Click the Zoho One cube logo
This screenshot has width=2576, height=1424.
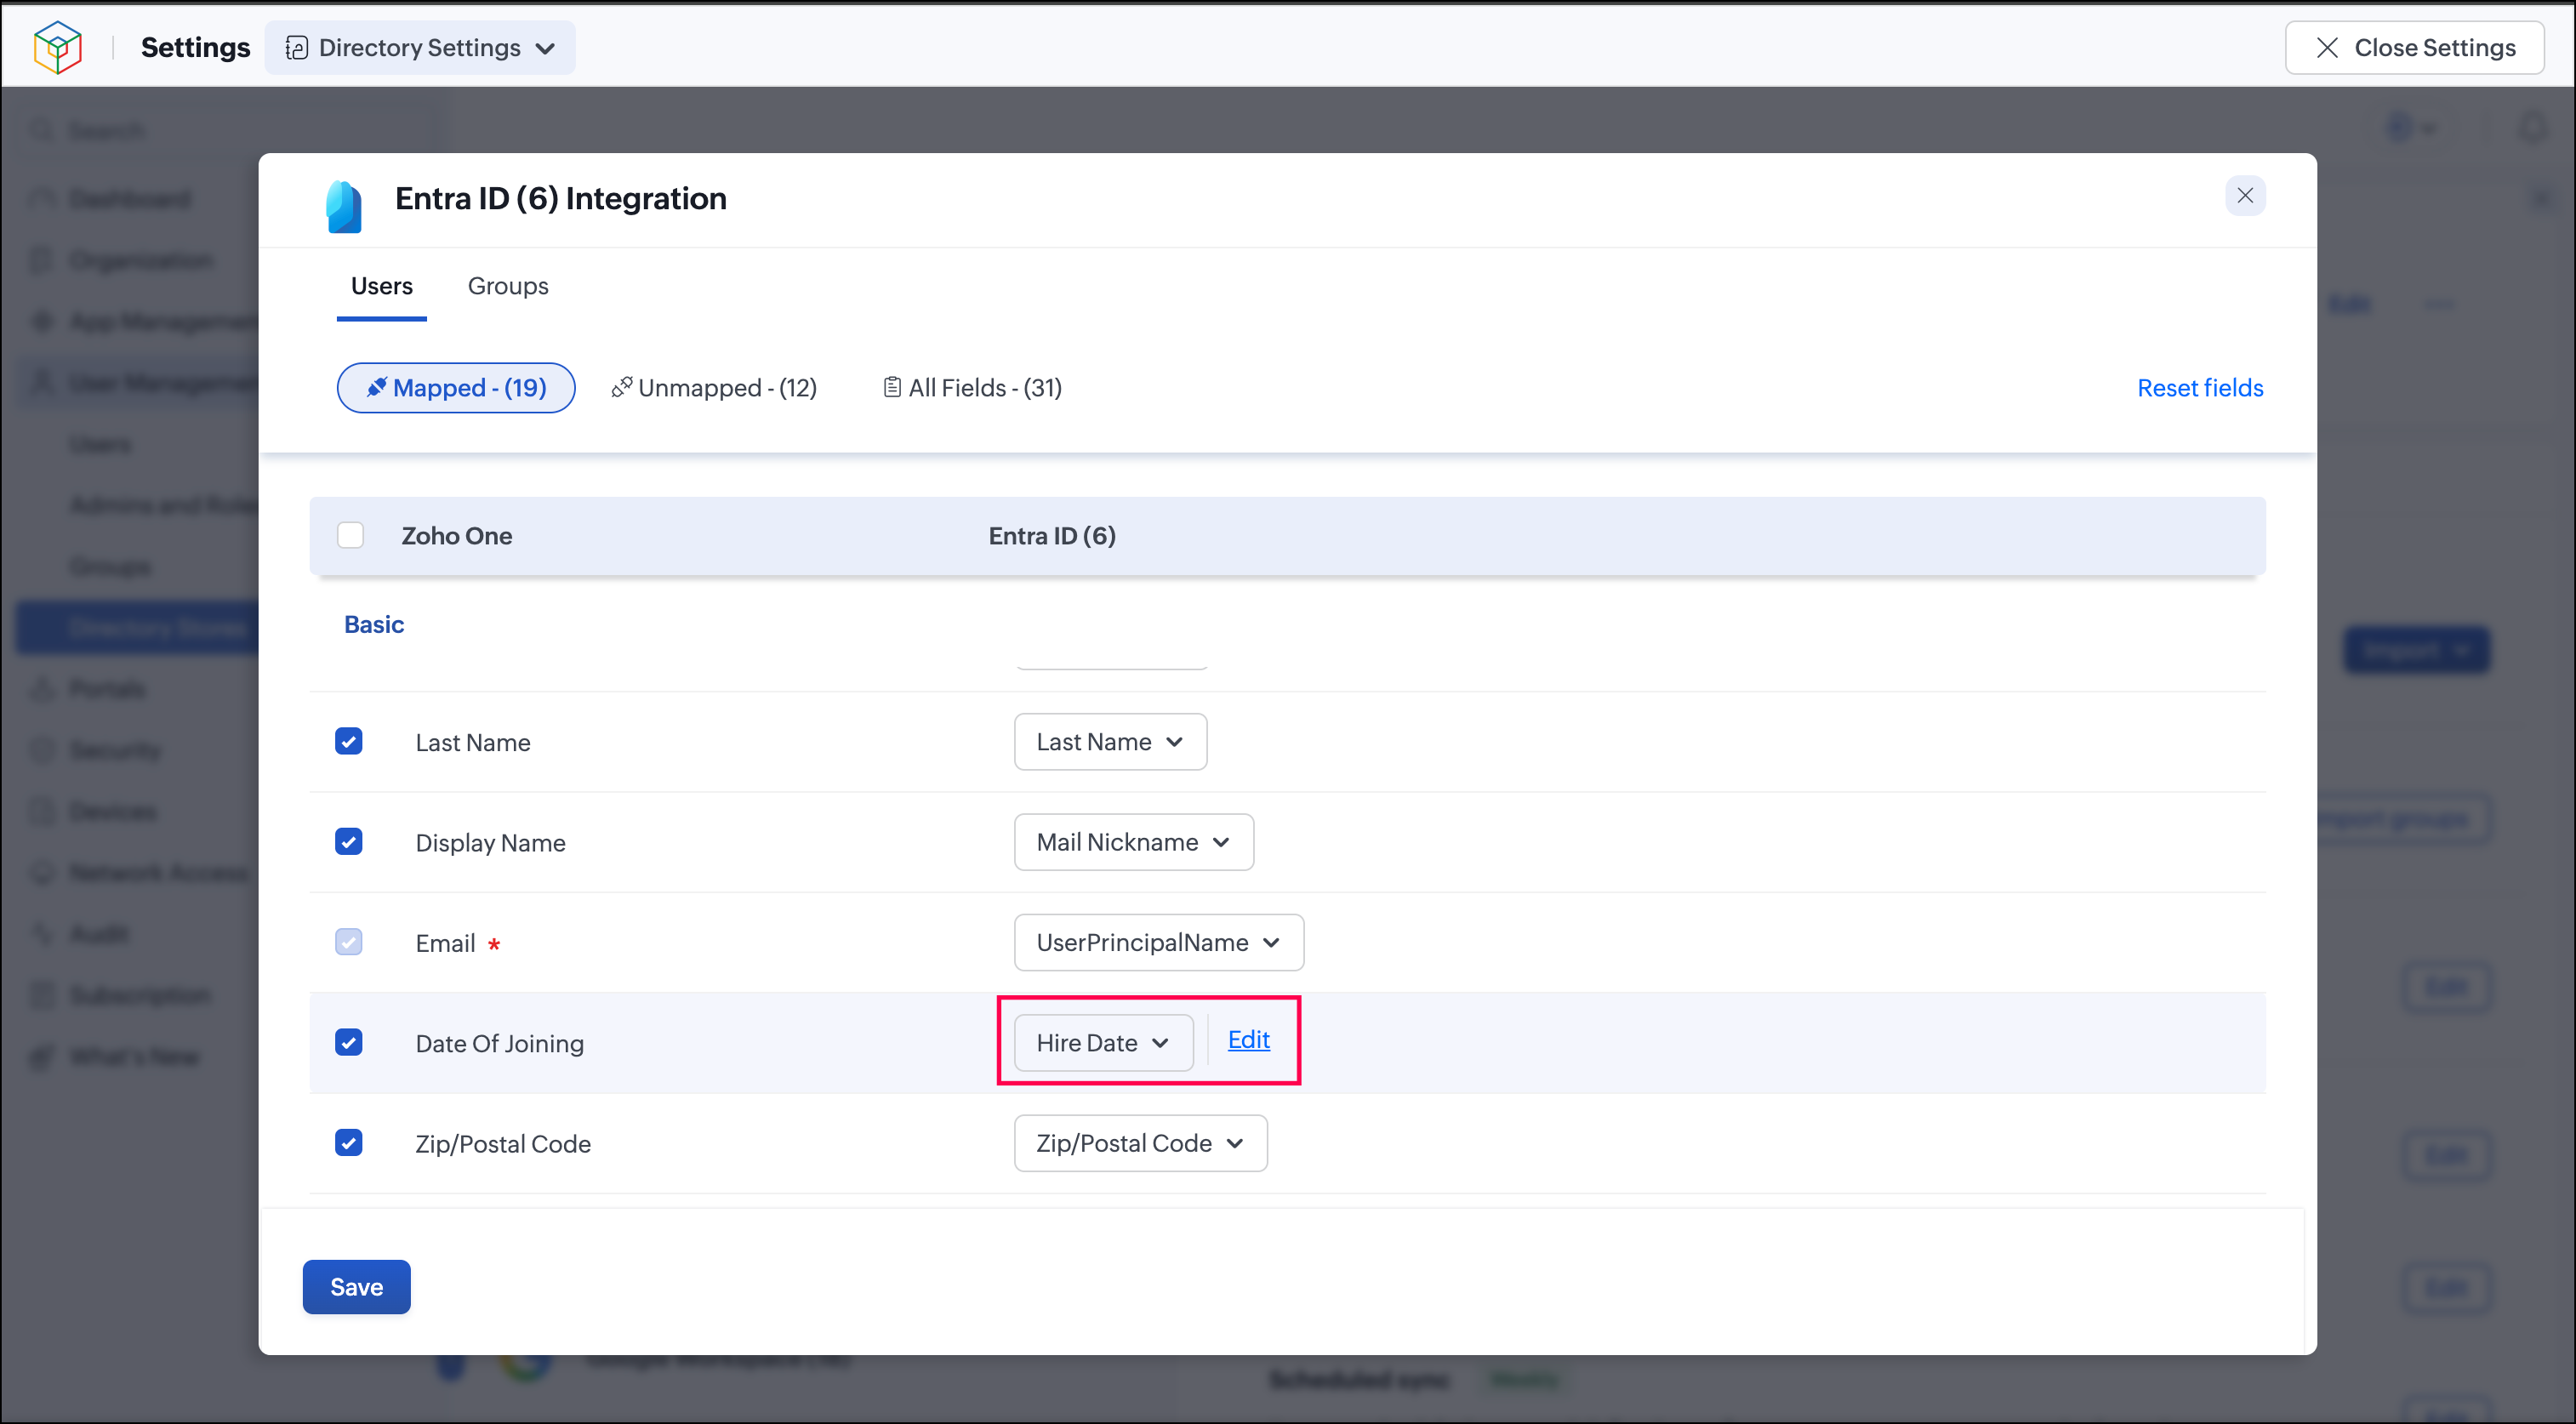click(57, 47)
